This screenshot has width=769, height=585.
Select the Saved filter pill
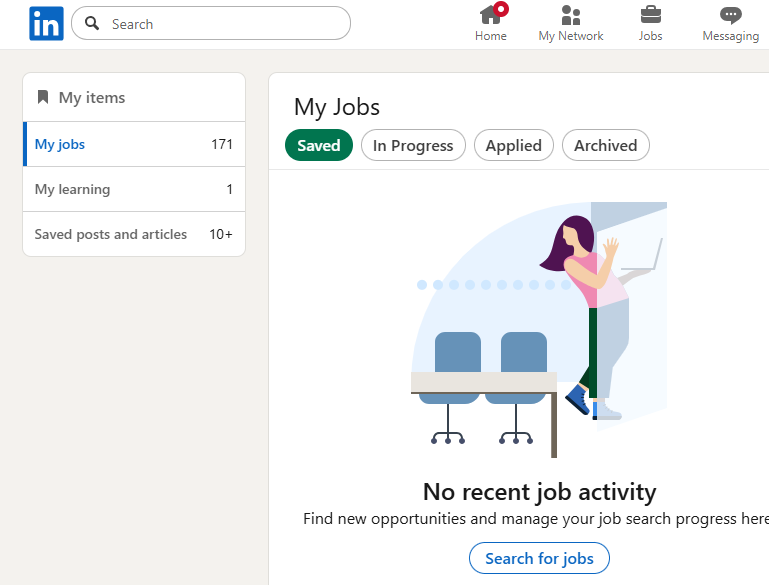(x=319, y=146)
